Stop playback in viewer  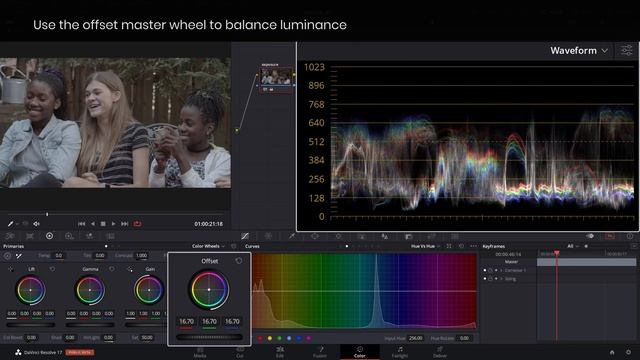(103, 224)
